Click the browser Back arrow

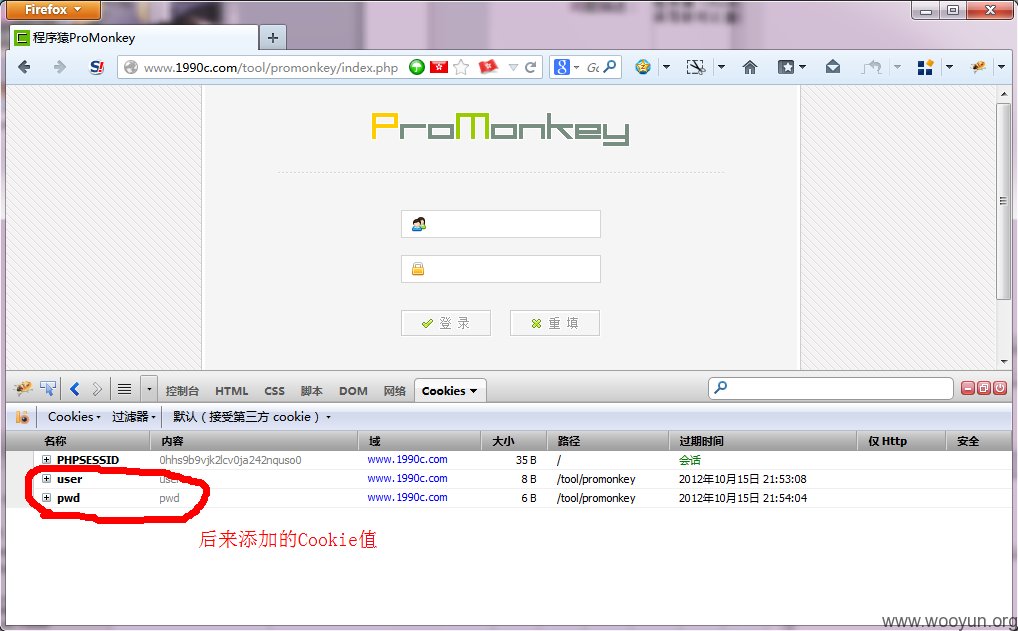(24, 67)
